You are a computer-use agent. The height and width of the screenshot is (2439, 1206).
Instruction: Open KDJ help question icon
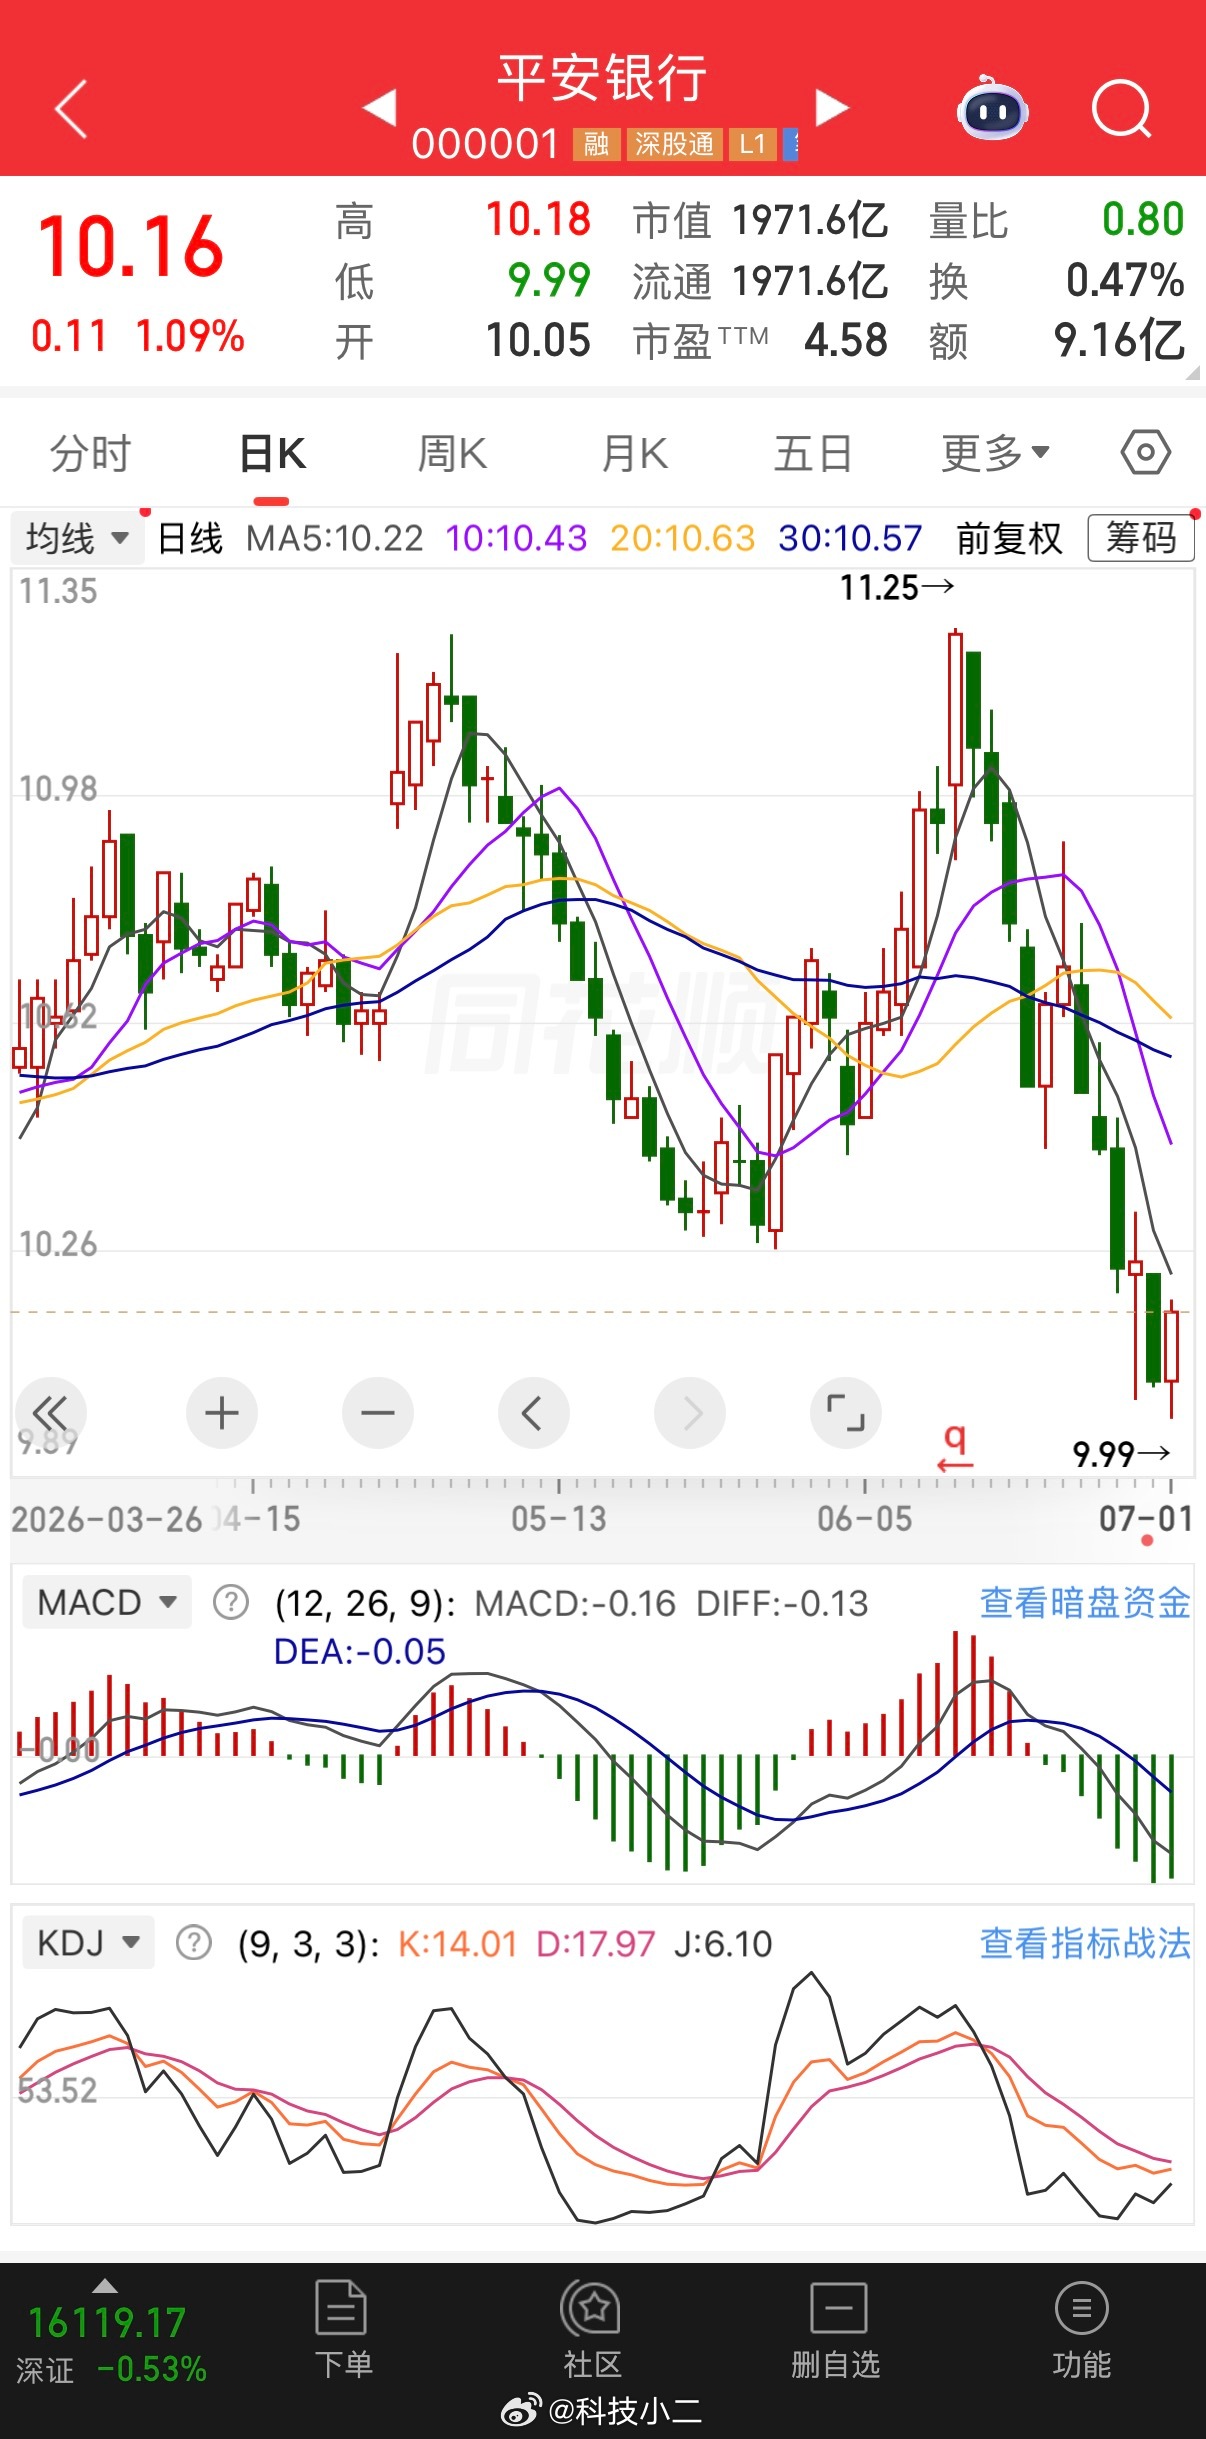[193, 1943]
